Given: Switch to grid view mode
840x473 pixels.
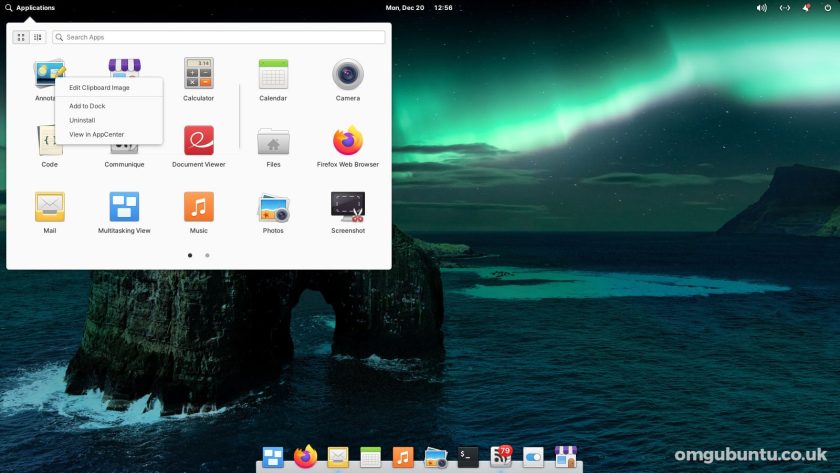Looking at the screenshot, I should [21, 37].
